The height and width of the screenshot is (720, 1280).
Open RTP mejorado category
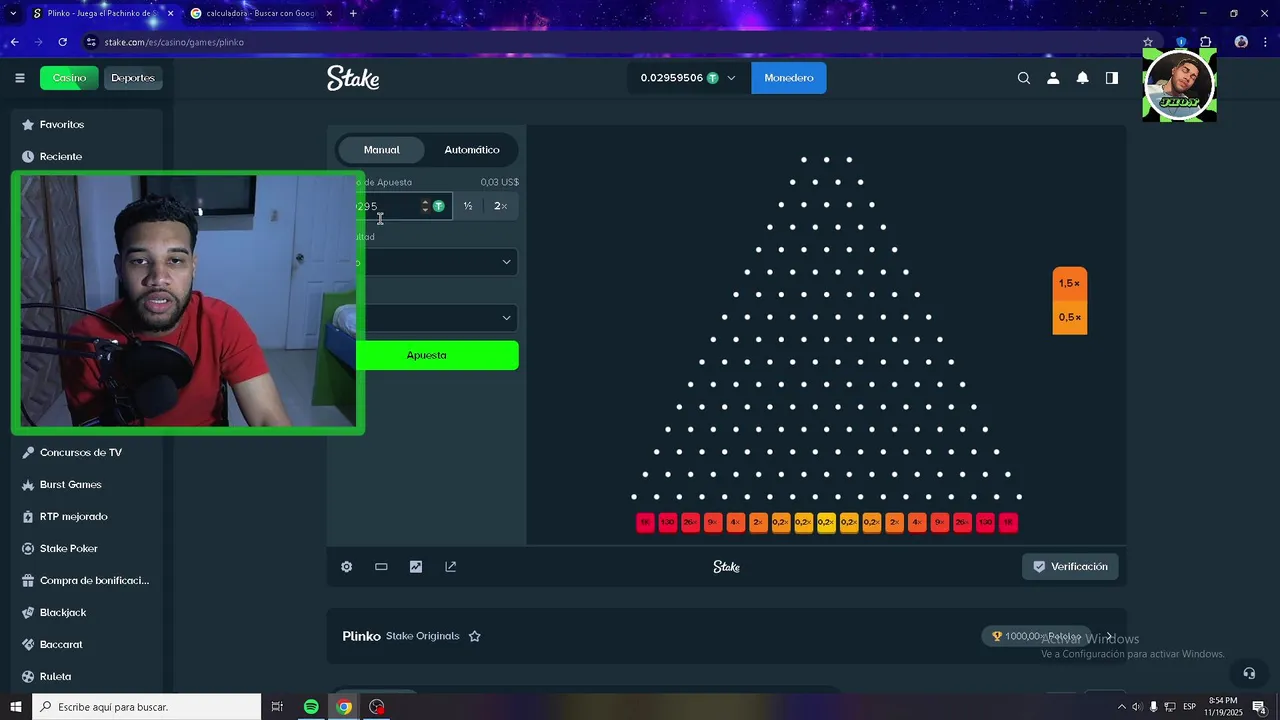coord(87,517)
